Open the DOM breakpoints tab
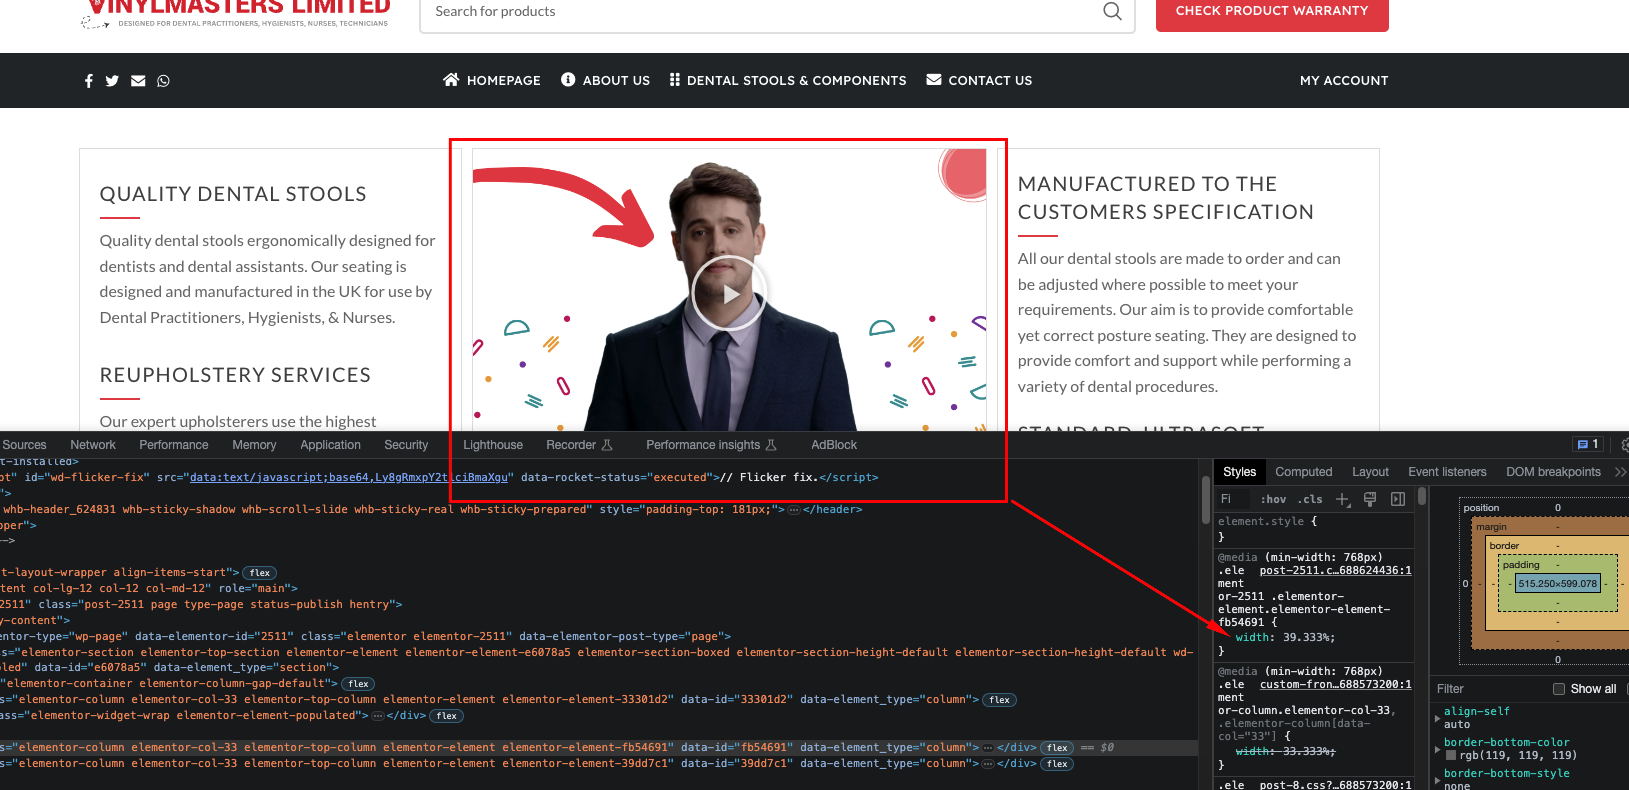 pyautogui.click(x=1553, y=472)
